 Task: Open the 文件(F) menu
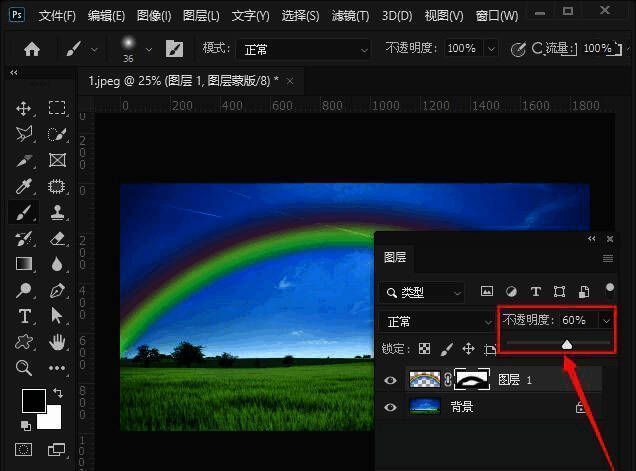tap(57, 16)
